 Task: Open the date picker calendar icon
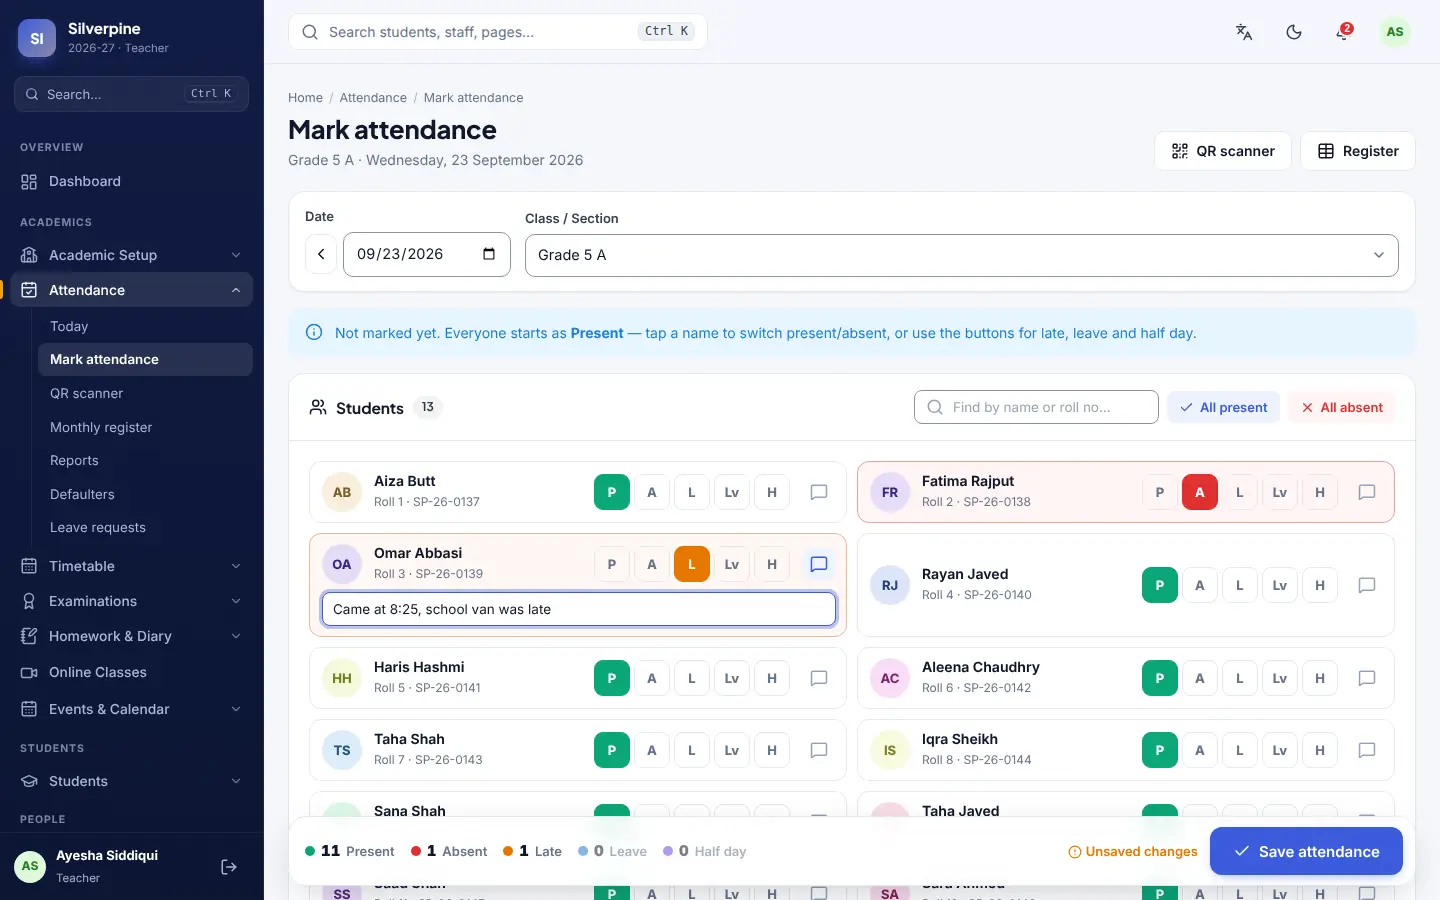pyautogui.click(x=489, y=254)
